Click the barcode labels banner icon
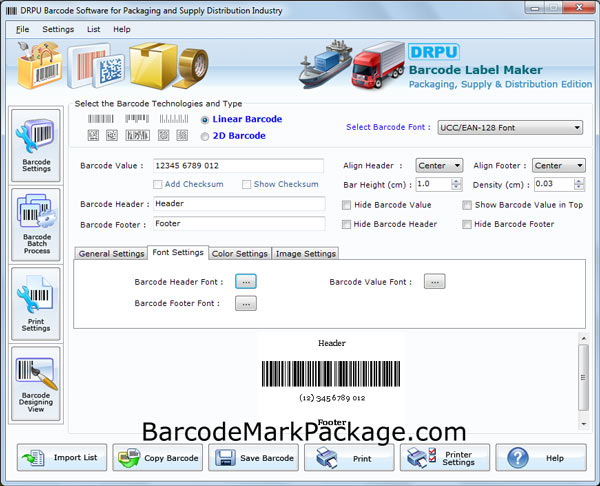Viewport: 600px width, 486px height. click(96, 65)
